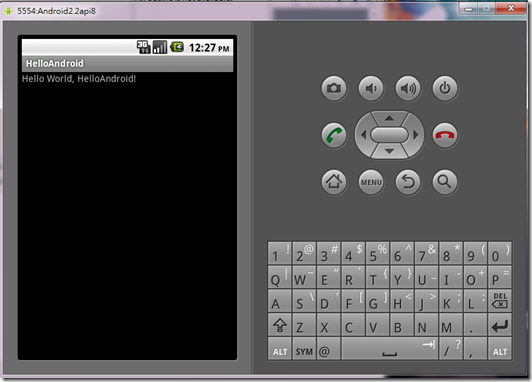Click the G key

377,301
